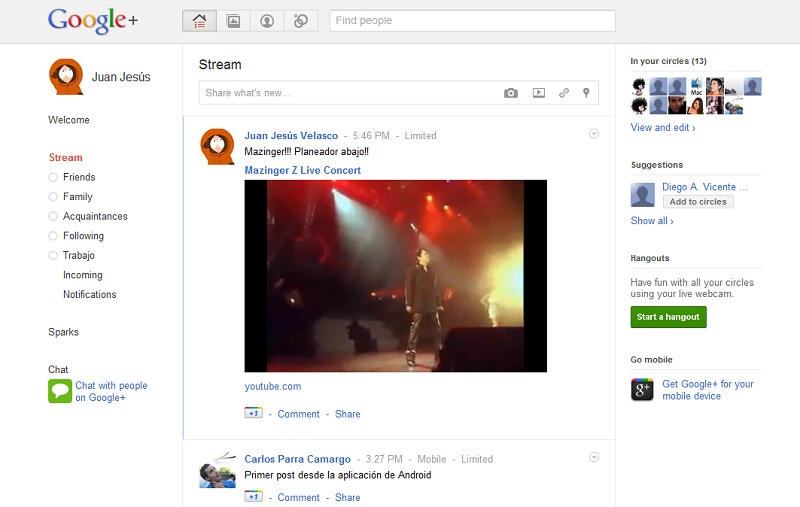Screen dimensions: 800x507
Task: Click Add to circles for Diego A. Vicente
Action: [698, 201]
